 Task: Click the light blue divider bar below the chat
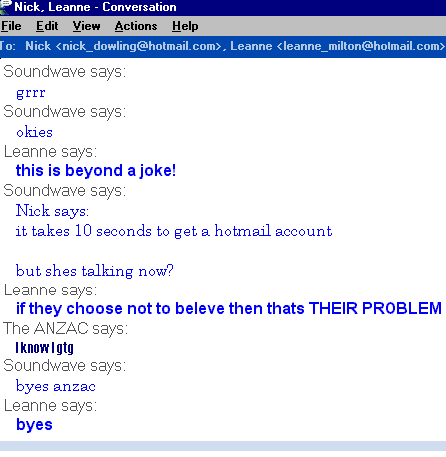click(x=223, y=446)
